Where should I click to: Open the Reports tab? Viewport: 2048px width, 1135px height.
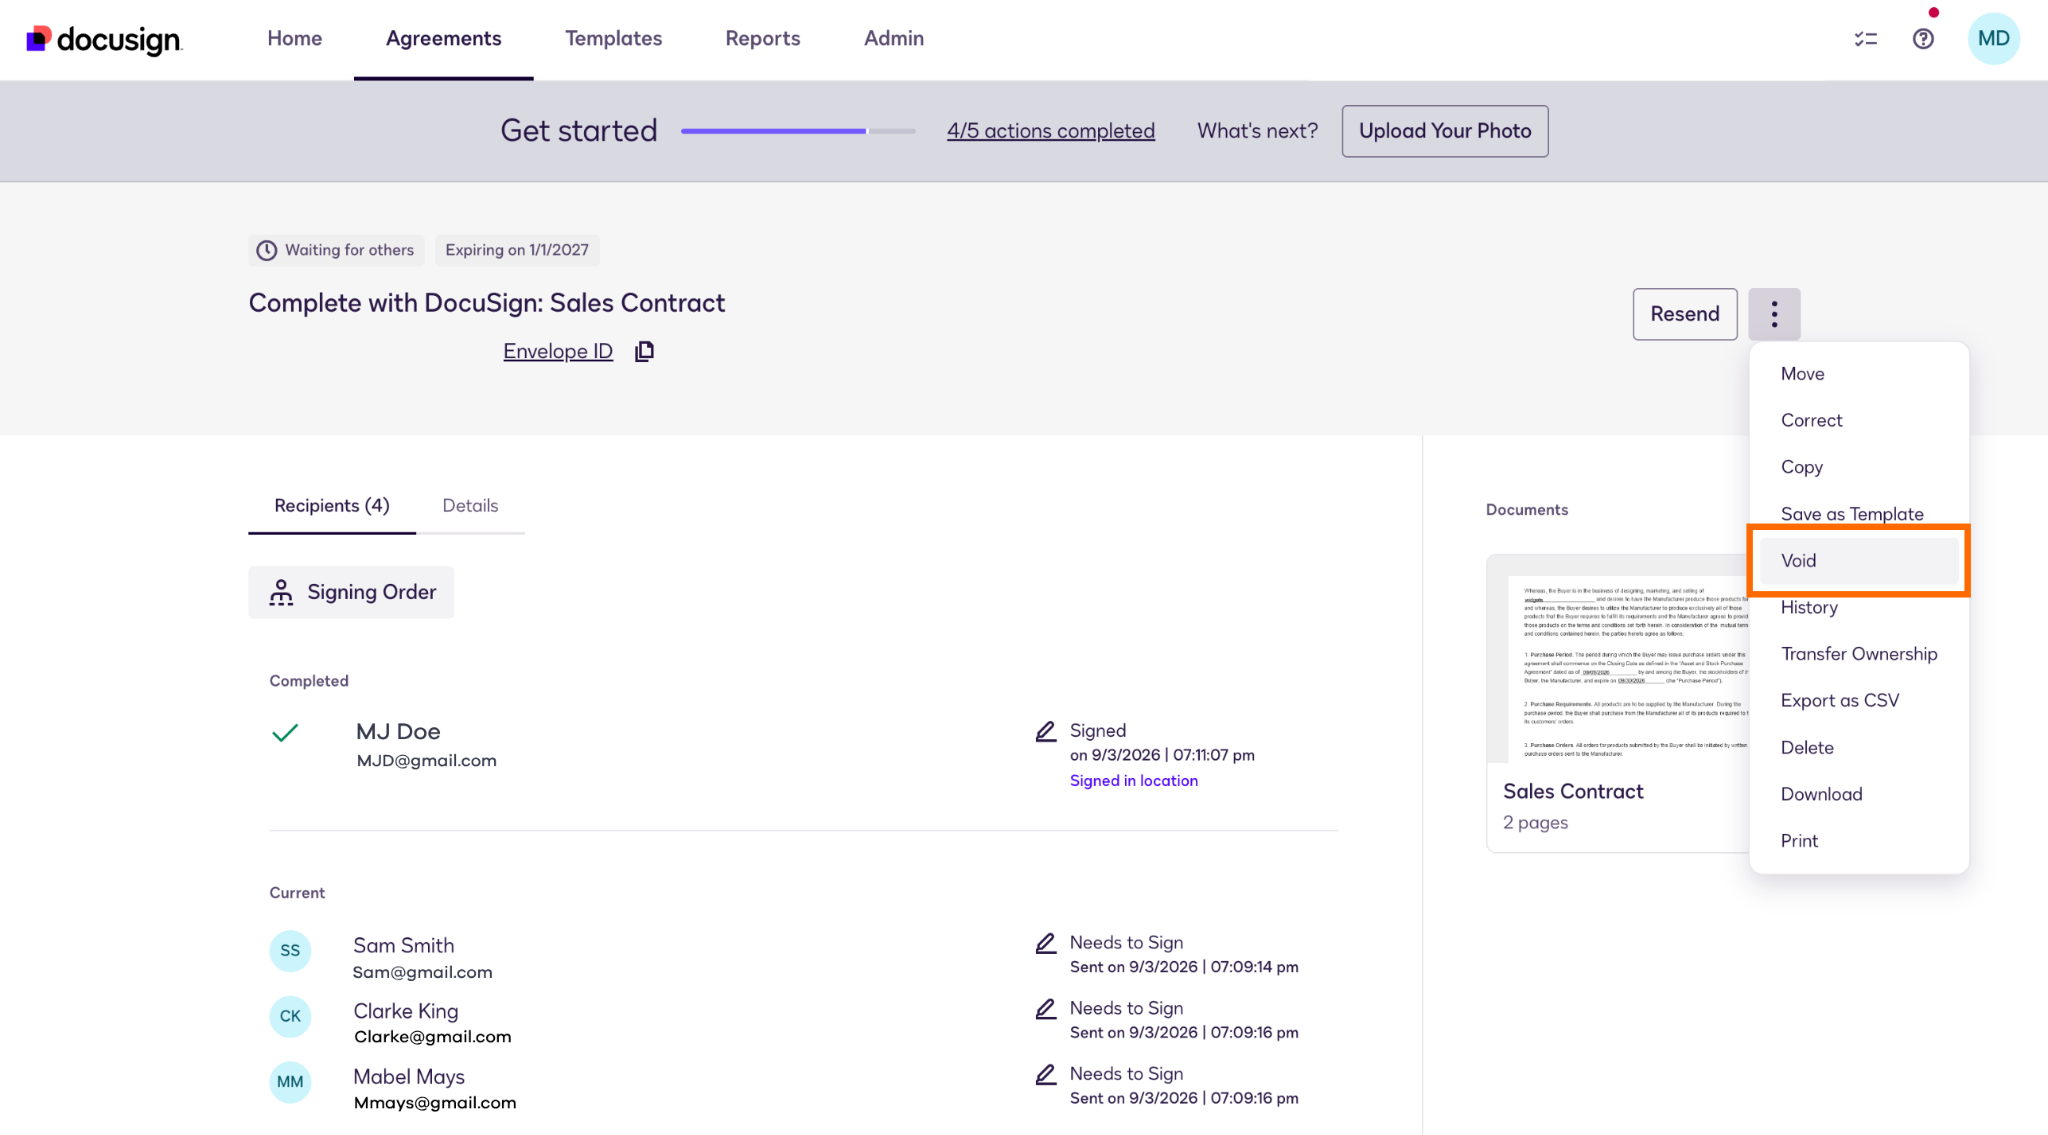pos(762,38)
